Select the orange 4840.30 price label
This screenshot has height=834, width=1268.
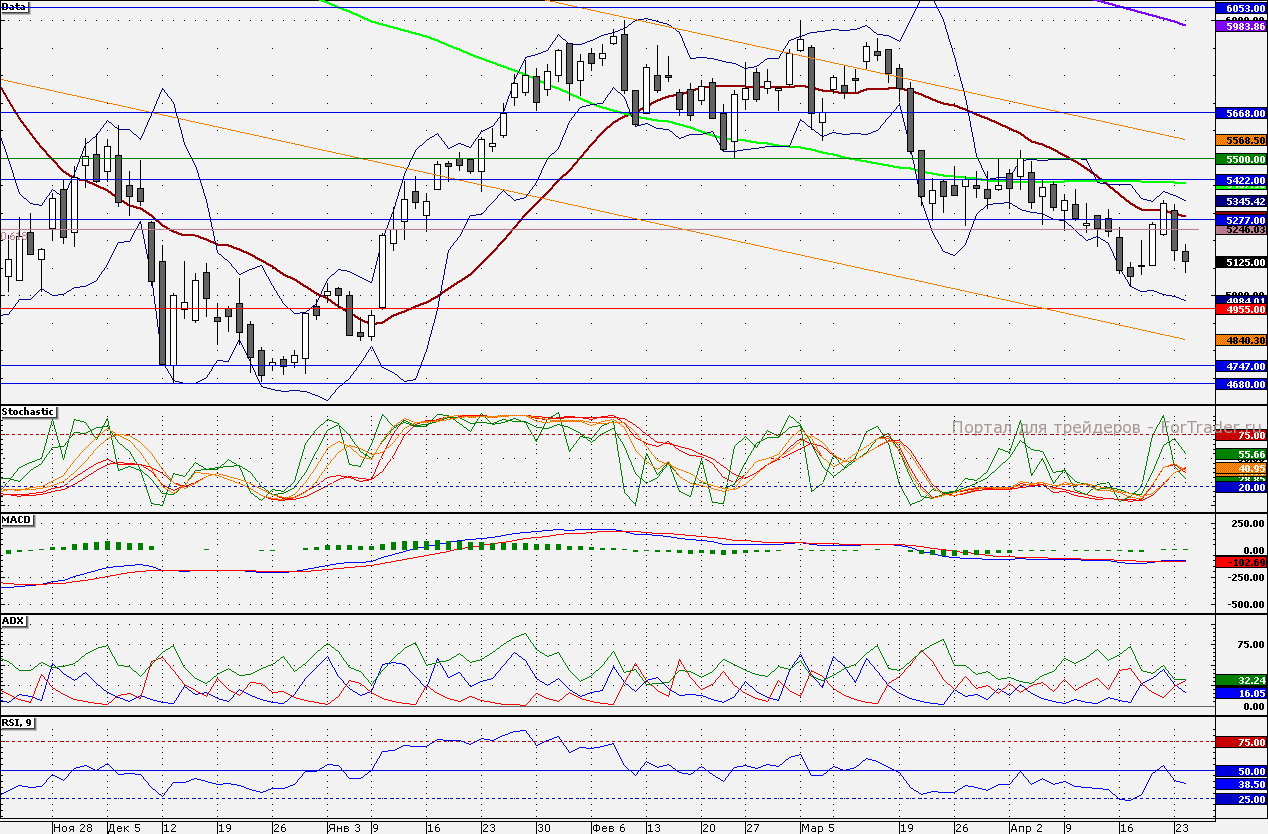[1241, 340]
